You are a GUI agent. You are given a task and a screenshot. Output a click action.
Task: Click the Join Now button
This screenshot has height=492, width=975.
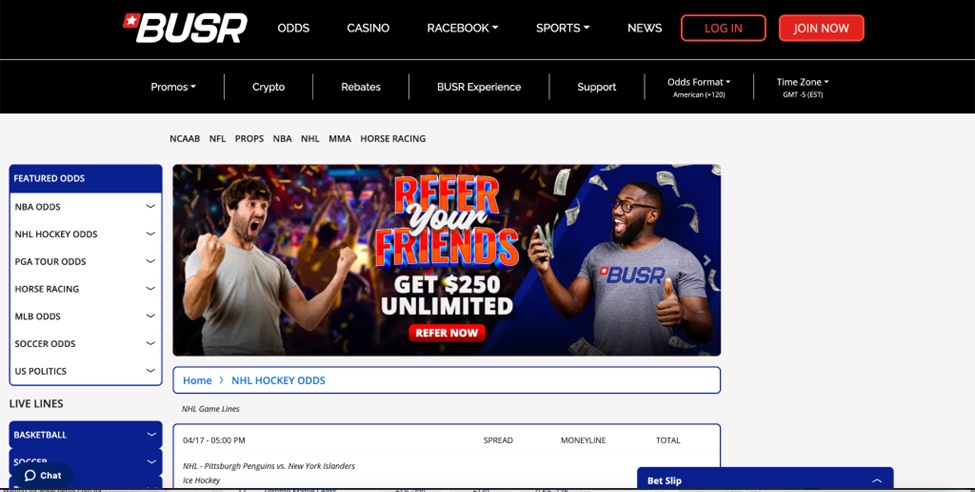[x=821, y=28]
